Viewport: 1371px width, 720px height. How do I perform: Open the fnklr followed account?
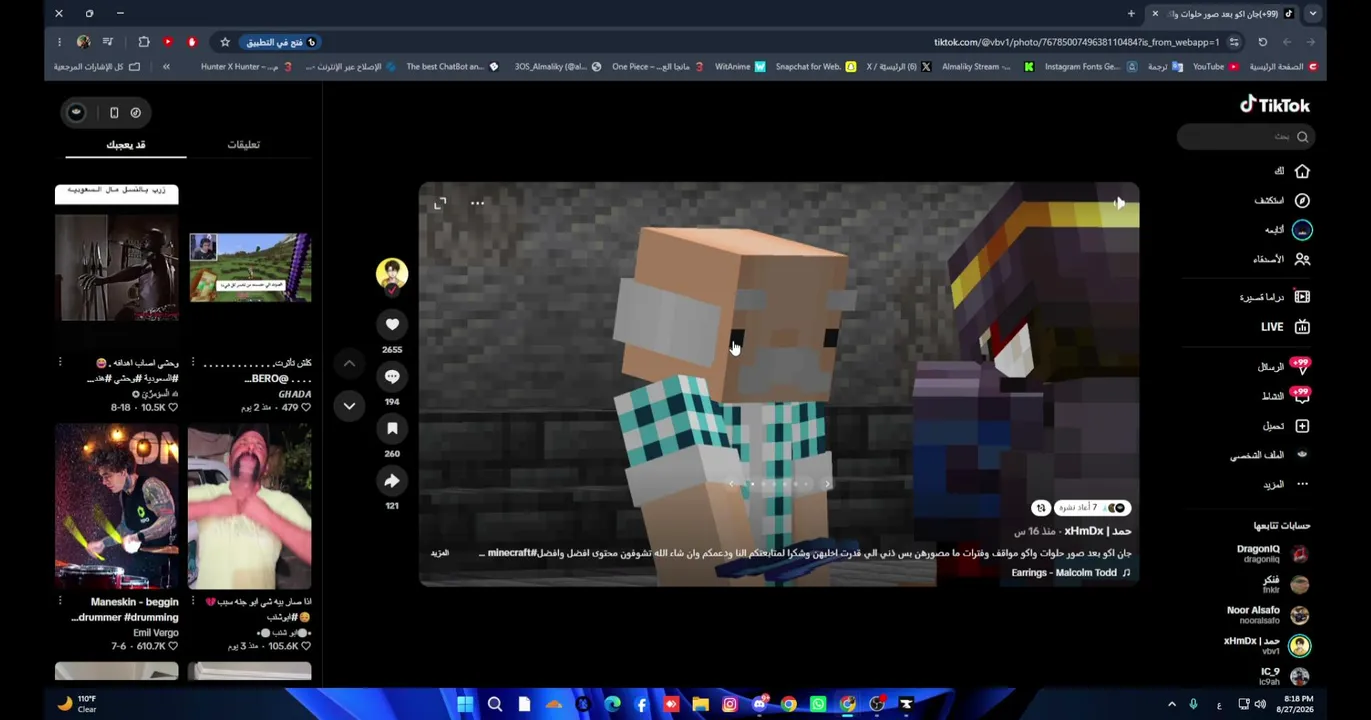pos(1285,584)
